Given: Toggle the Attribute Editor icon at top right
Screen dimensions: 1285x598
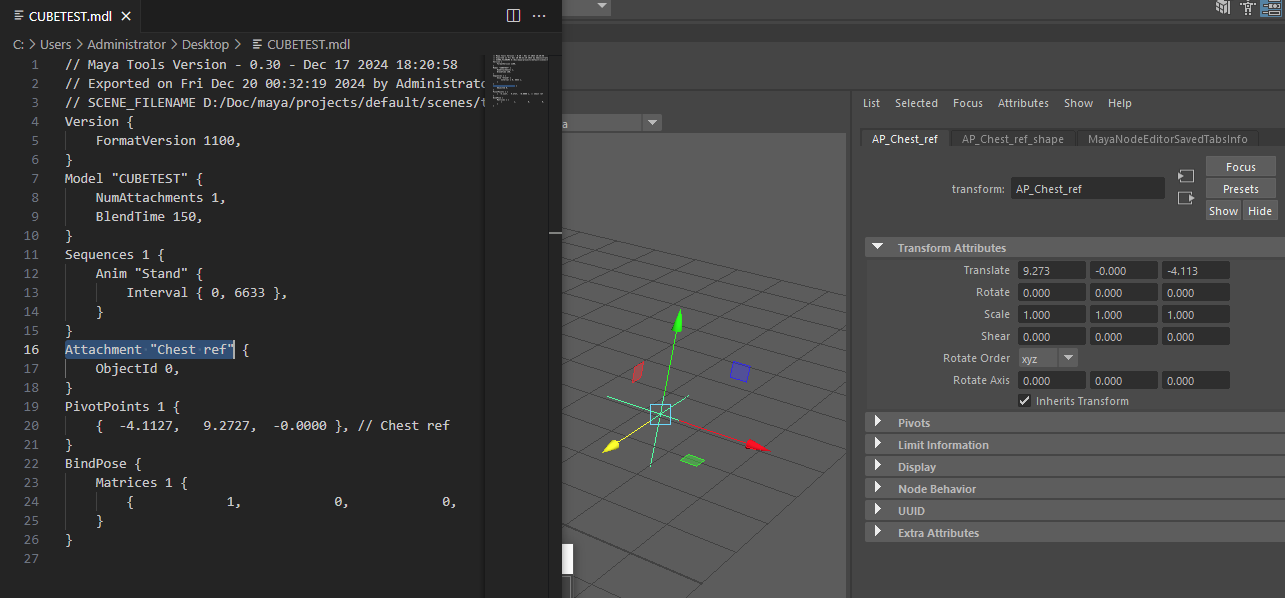Looking at the screenshot, I should click(x=1270, y=8).
